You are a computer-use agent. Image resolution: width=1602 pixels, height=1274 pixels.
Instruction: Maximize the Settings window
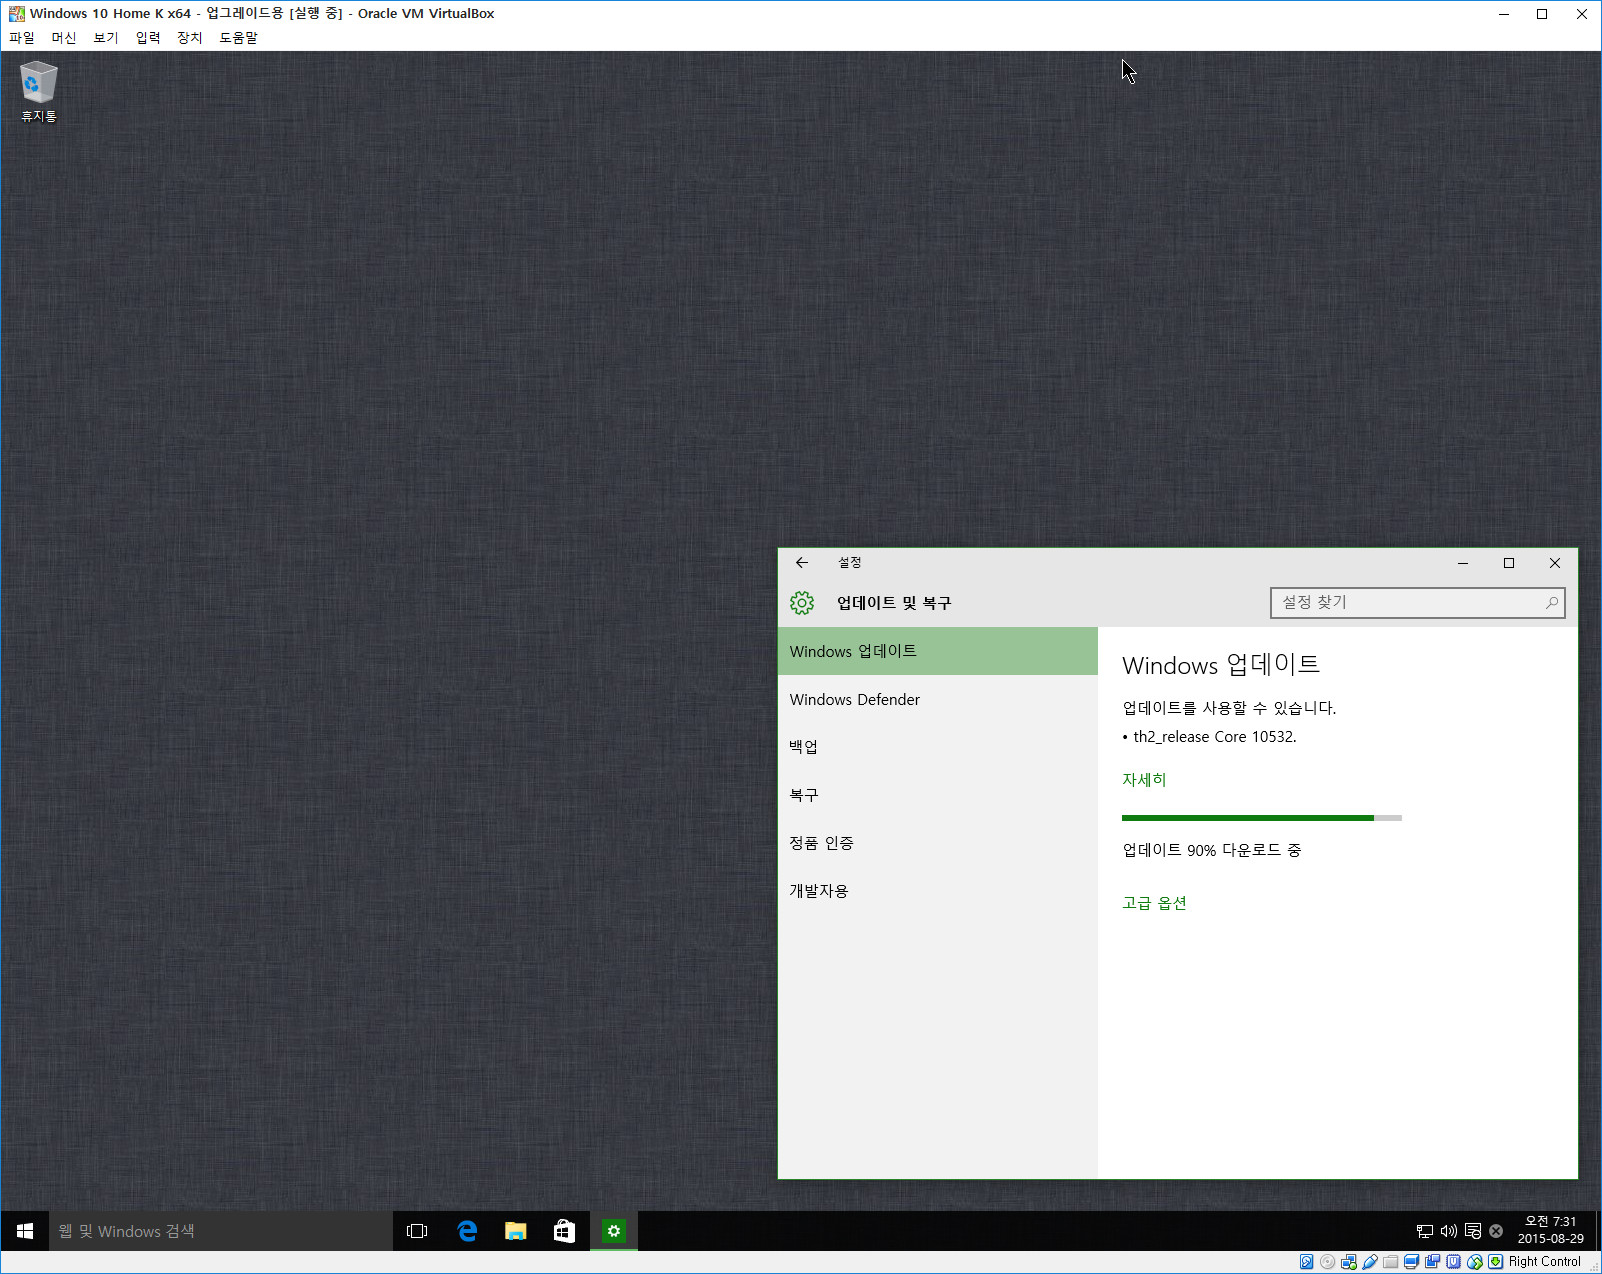[x=1509, y=563]
